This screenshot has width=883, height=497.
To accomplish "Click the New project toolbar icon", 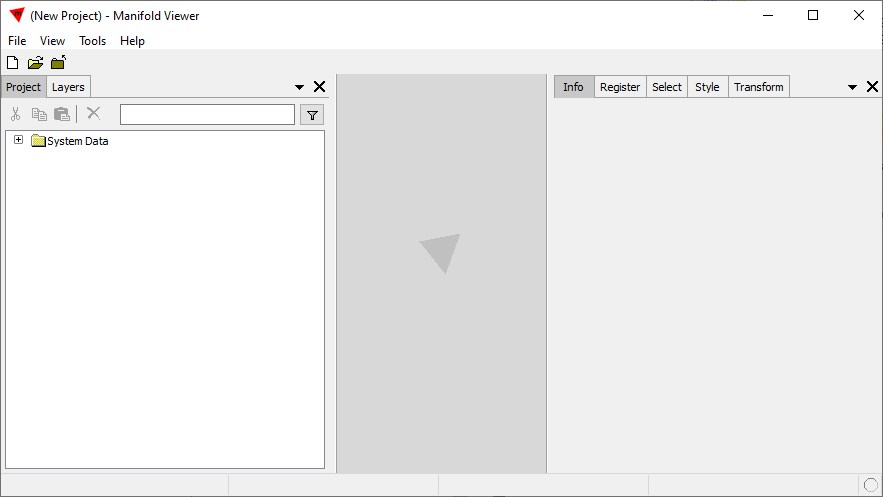I will (x=12, y=62).
